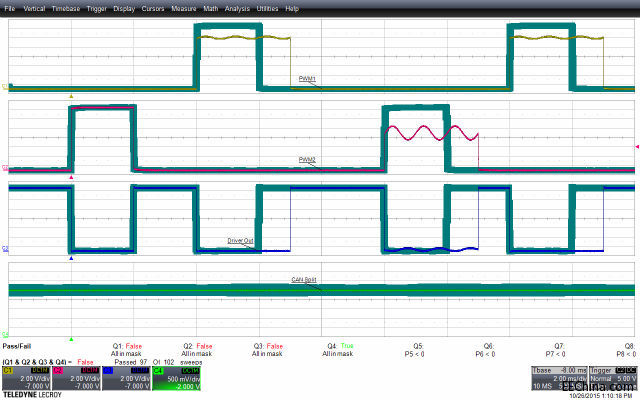
Task: Open the Q7 qualifier with P7 < 0
Action: 556,350
